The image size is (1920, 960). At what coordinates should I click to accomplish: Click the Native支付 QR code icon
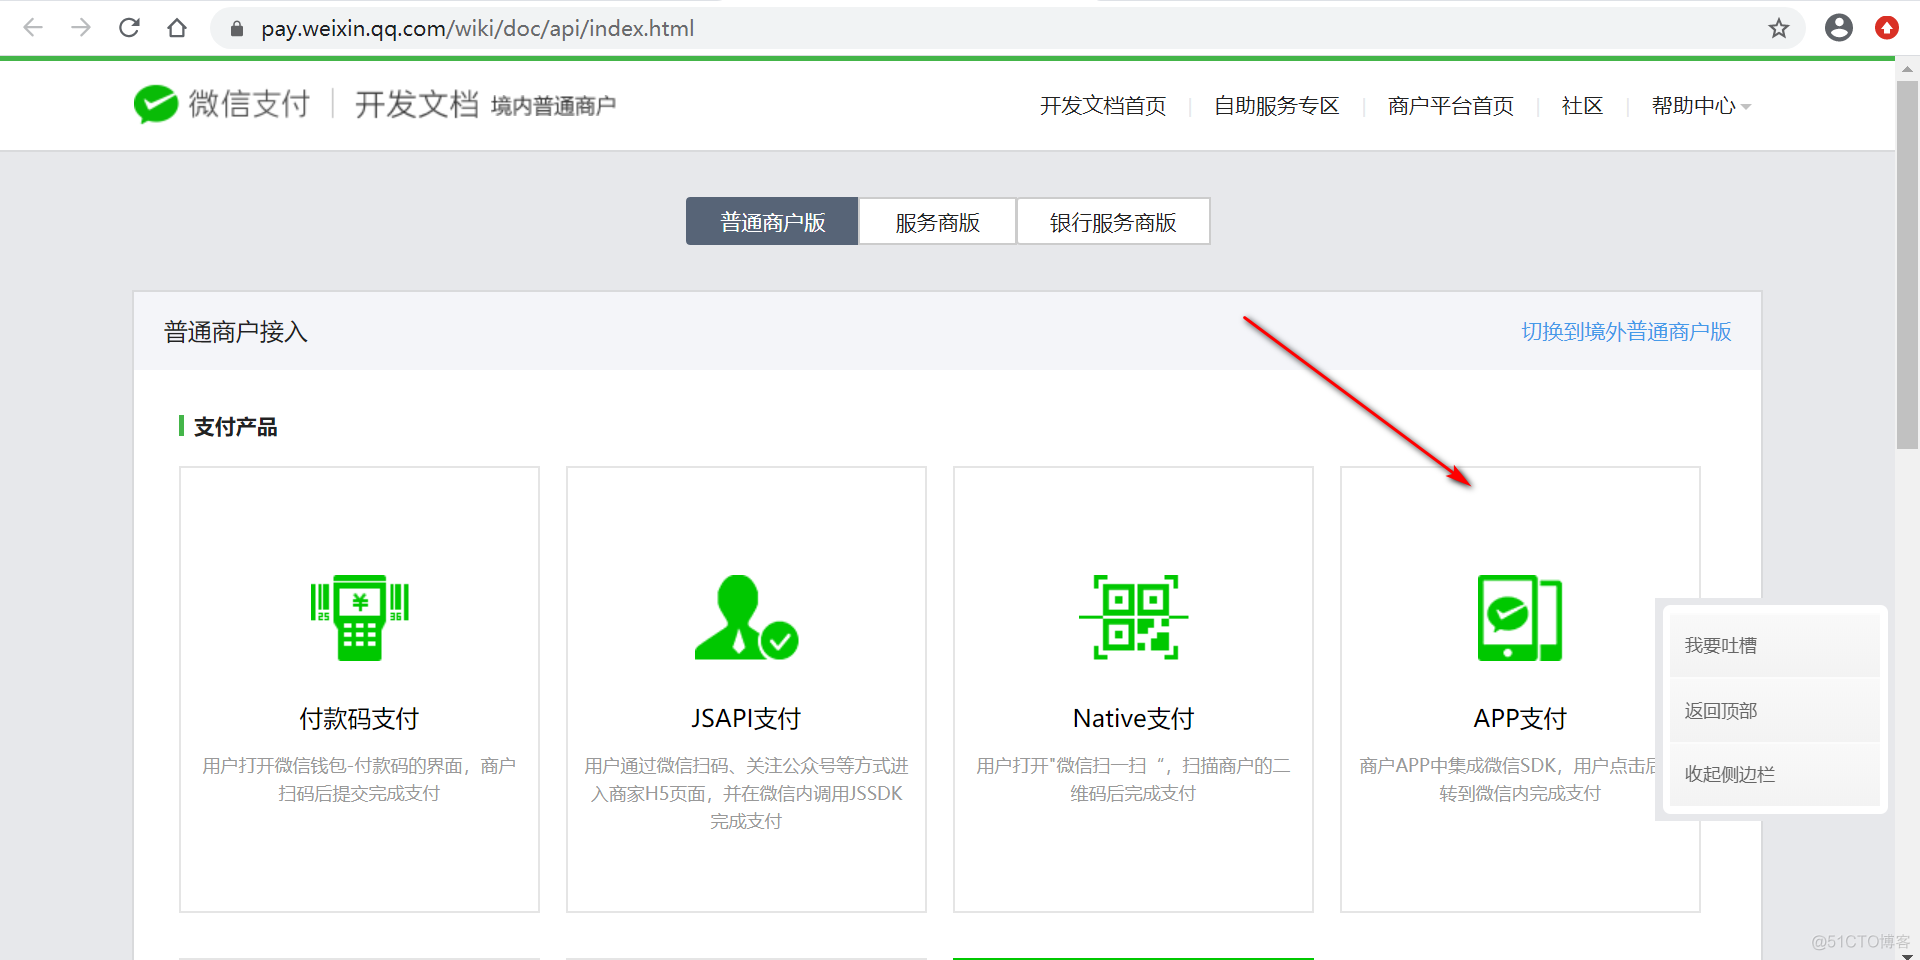point(1133,617)
